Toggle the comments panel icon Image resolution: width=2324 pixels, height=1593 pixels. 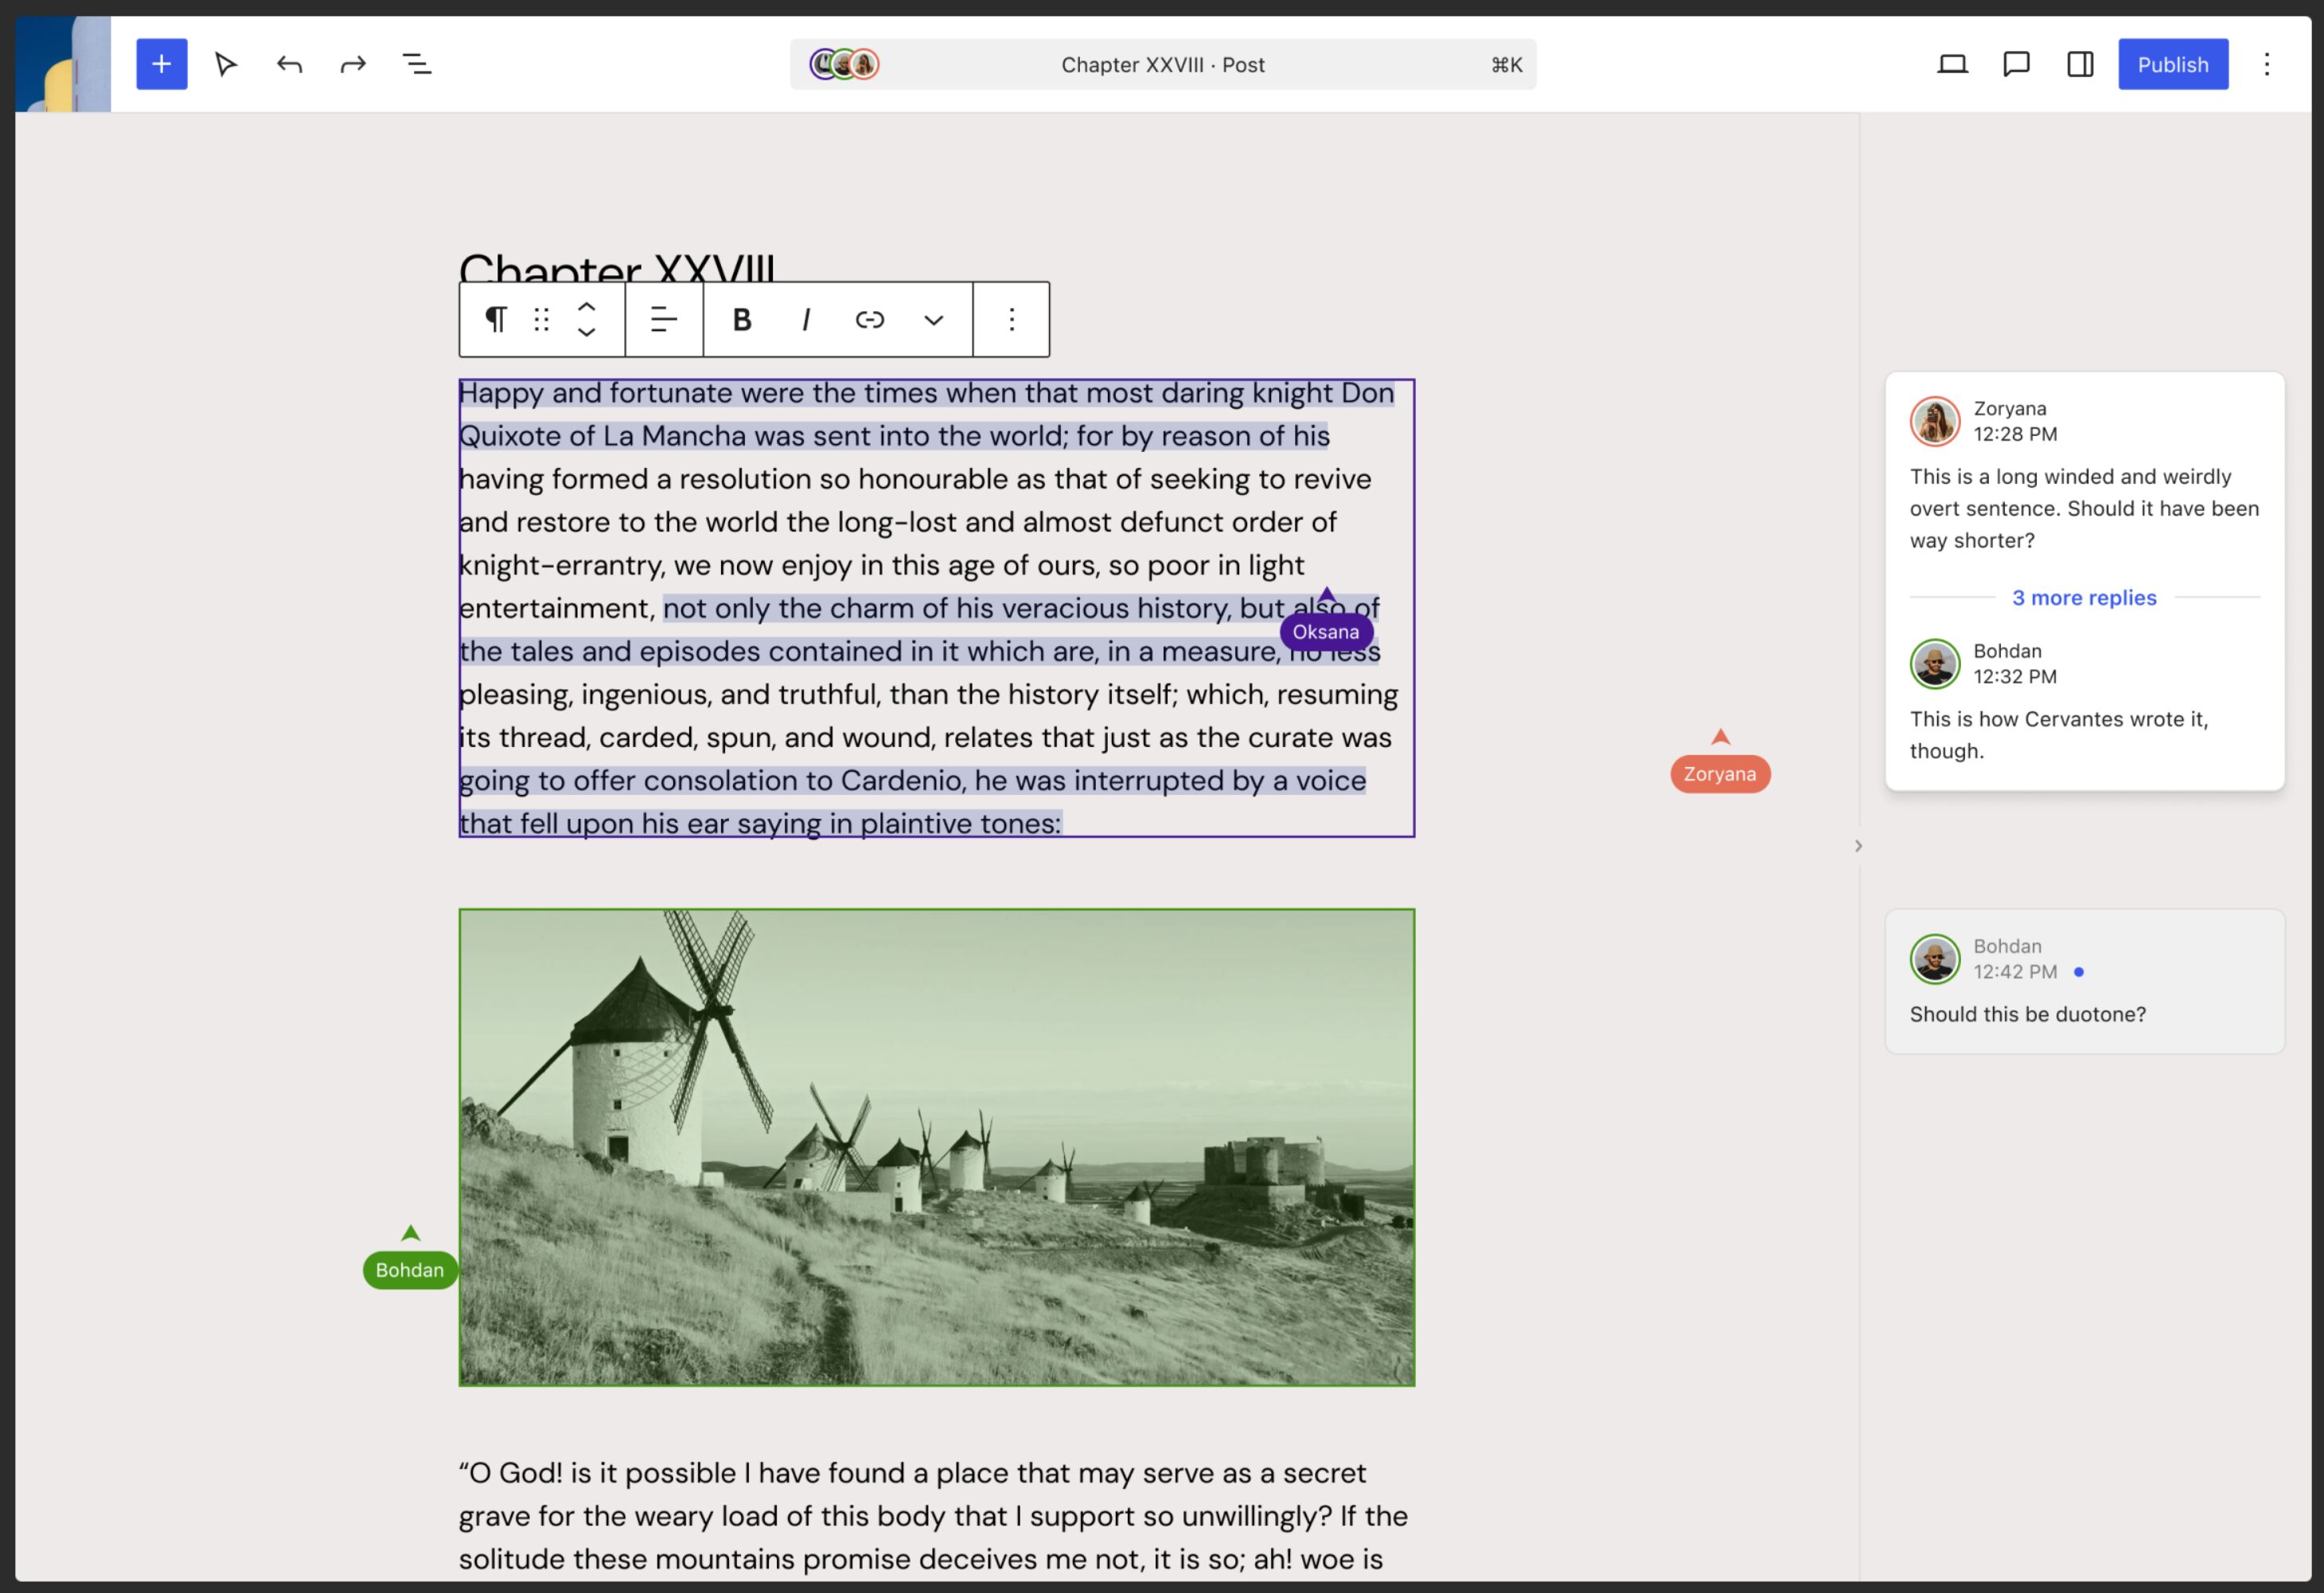pyautogui.click(x=2016, y=64)
